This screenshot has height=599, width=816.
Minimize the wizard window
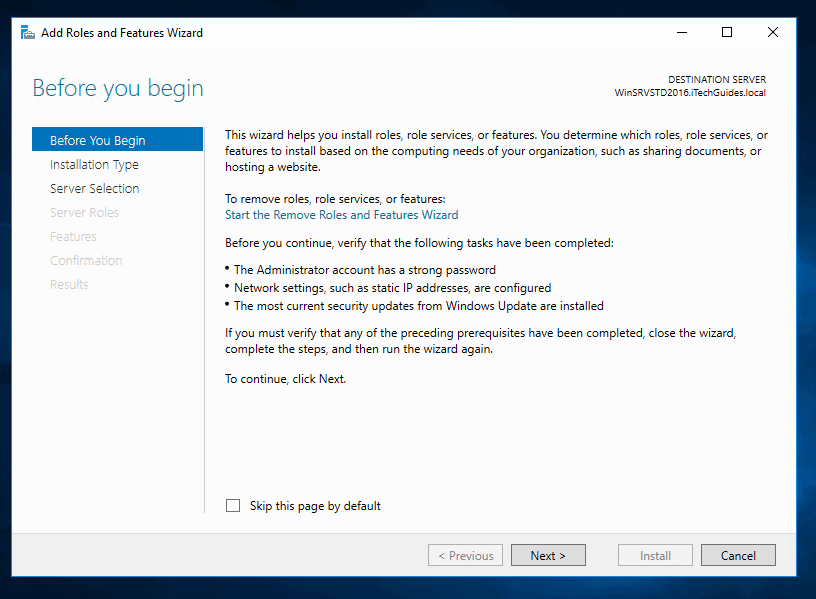click(681, 32)
